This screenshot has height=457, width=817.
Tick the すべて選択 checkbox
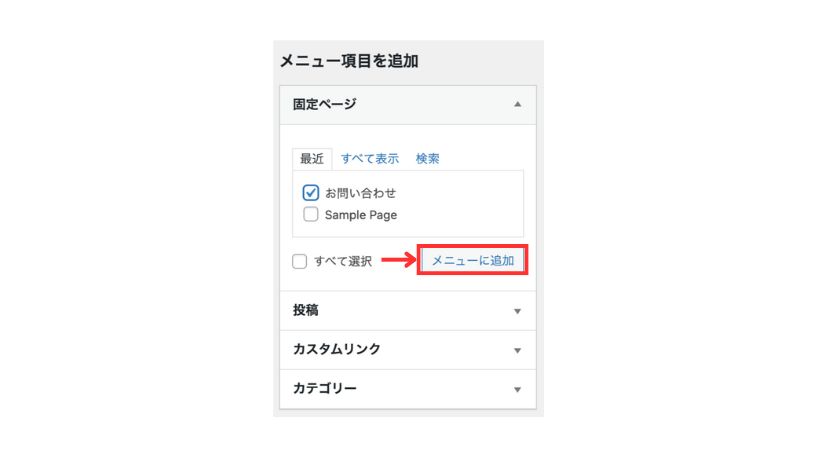300,261
